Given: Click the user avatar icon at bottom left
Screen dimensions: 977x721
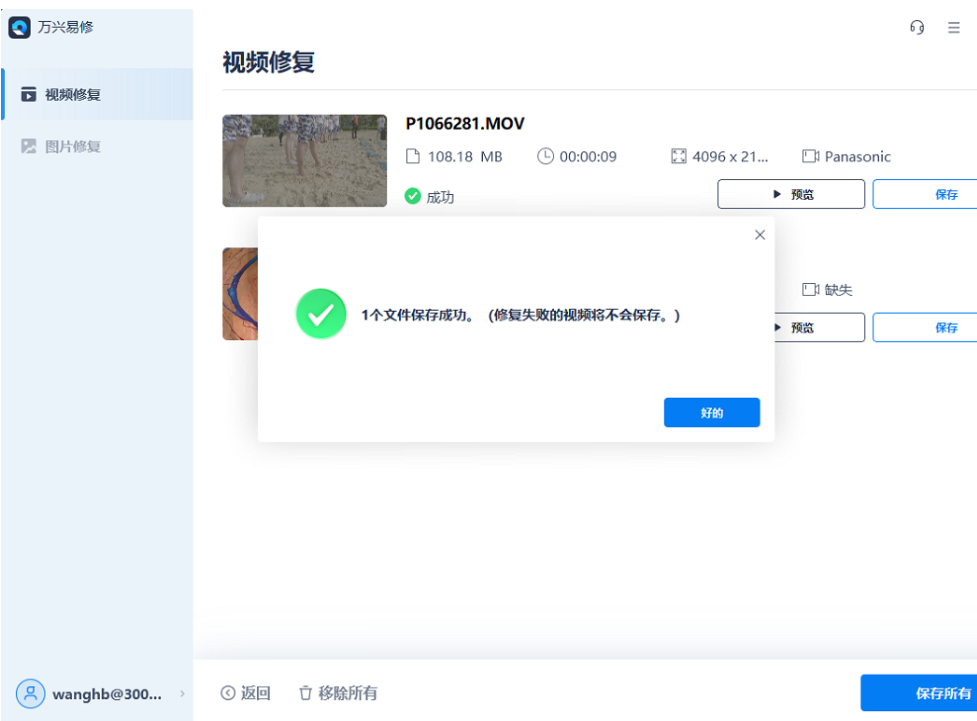Looking at the screenshot, I should (x=31, y=694).
